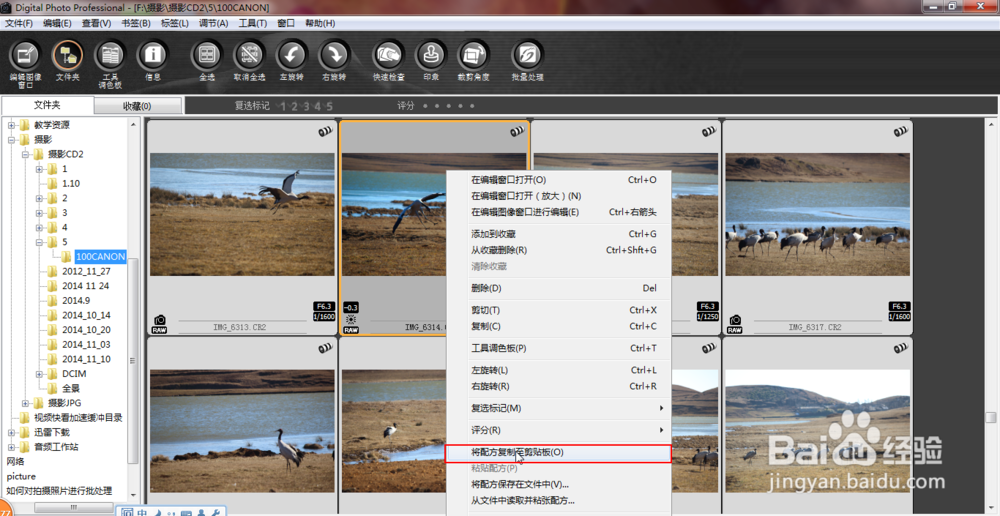Image resolution: width=1000 pixels, height=516 pixels.
Task: Click 如何对拍摄照片进行批处理 entry
Action: (x=59, y=491)
